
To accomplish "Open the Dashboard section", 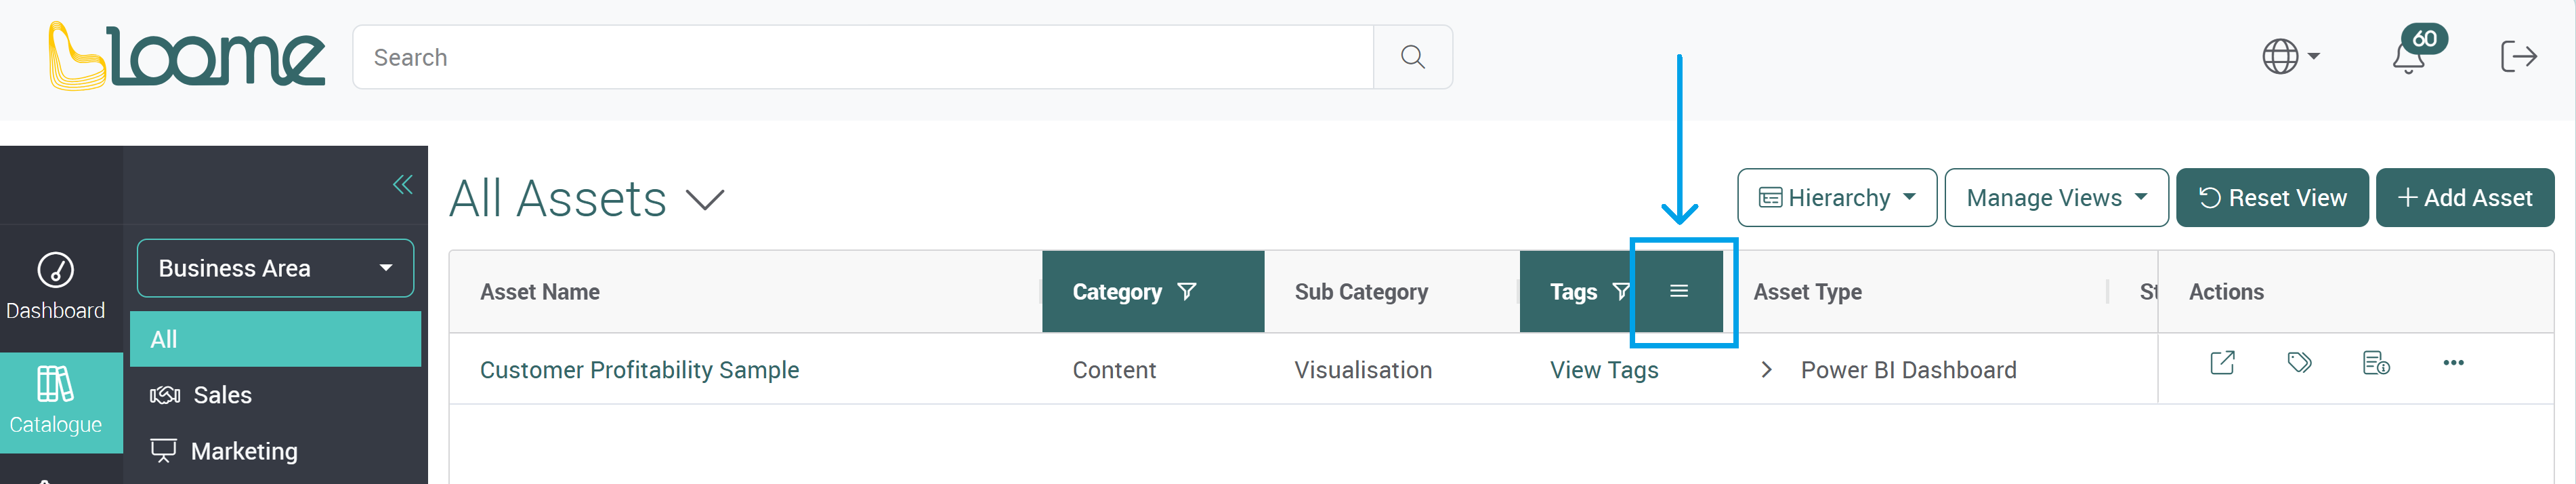I will pyautogui.click(x=56, y=287).
